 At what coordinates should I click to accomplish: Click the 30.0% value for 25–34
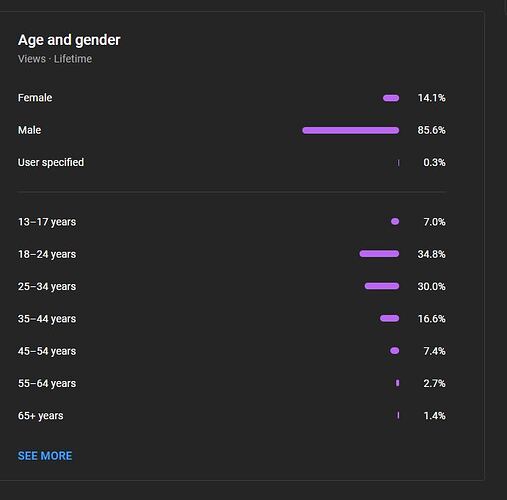pos(431,286)
